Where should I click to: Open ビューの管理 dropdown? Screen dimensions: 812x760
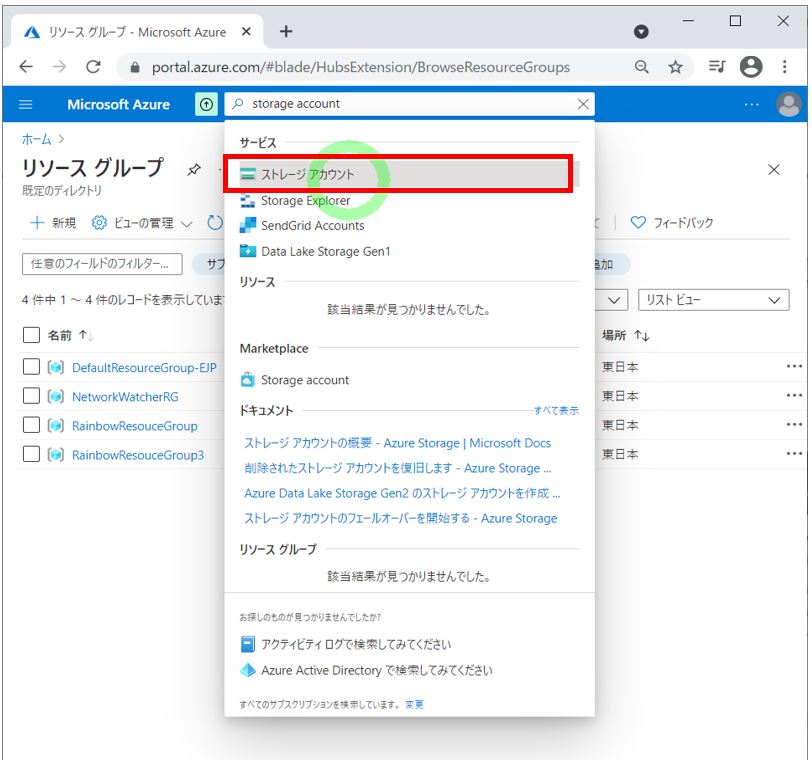142,223
